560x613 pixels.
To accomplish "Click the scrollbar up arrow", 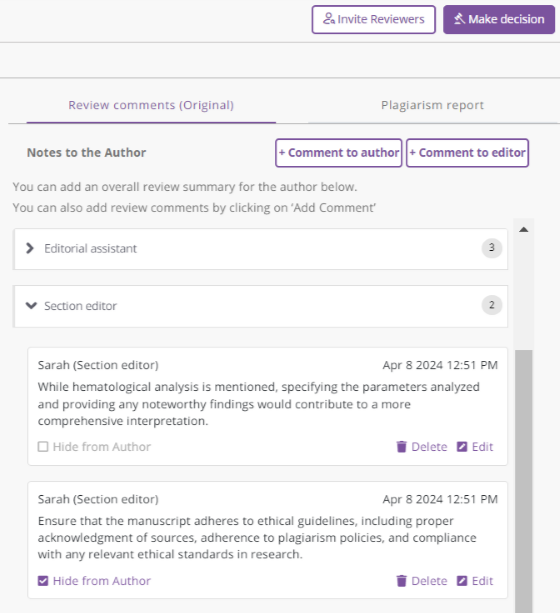I will point(524,229).
